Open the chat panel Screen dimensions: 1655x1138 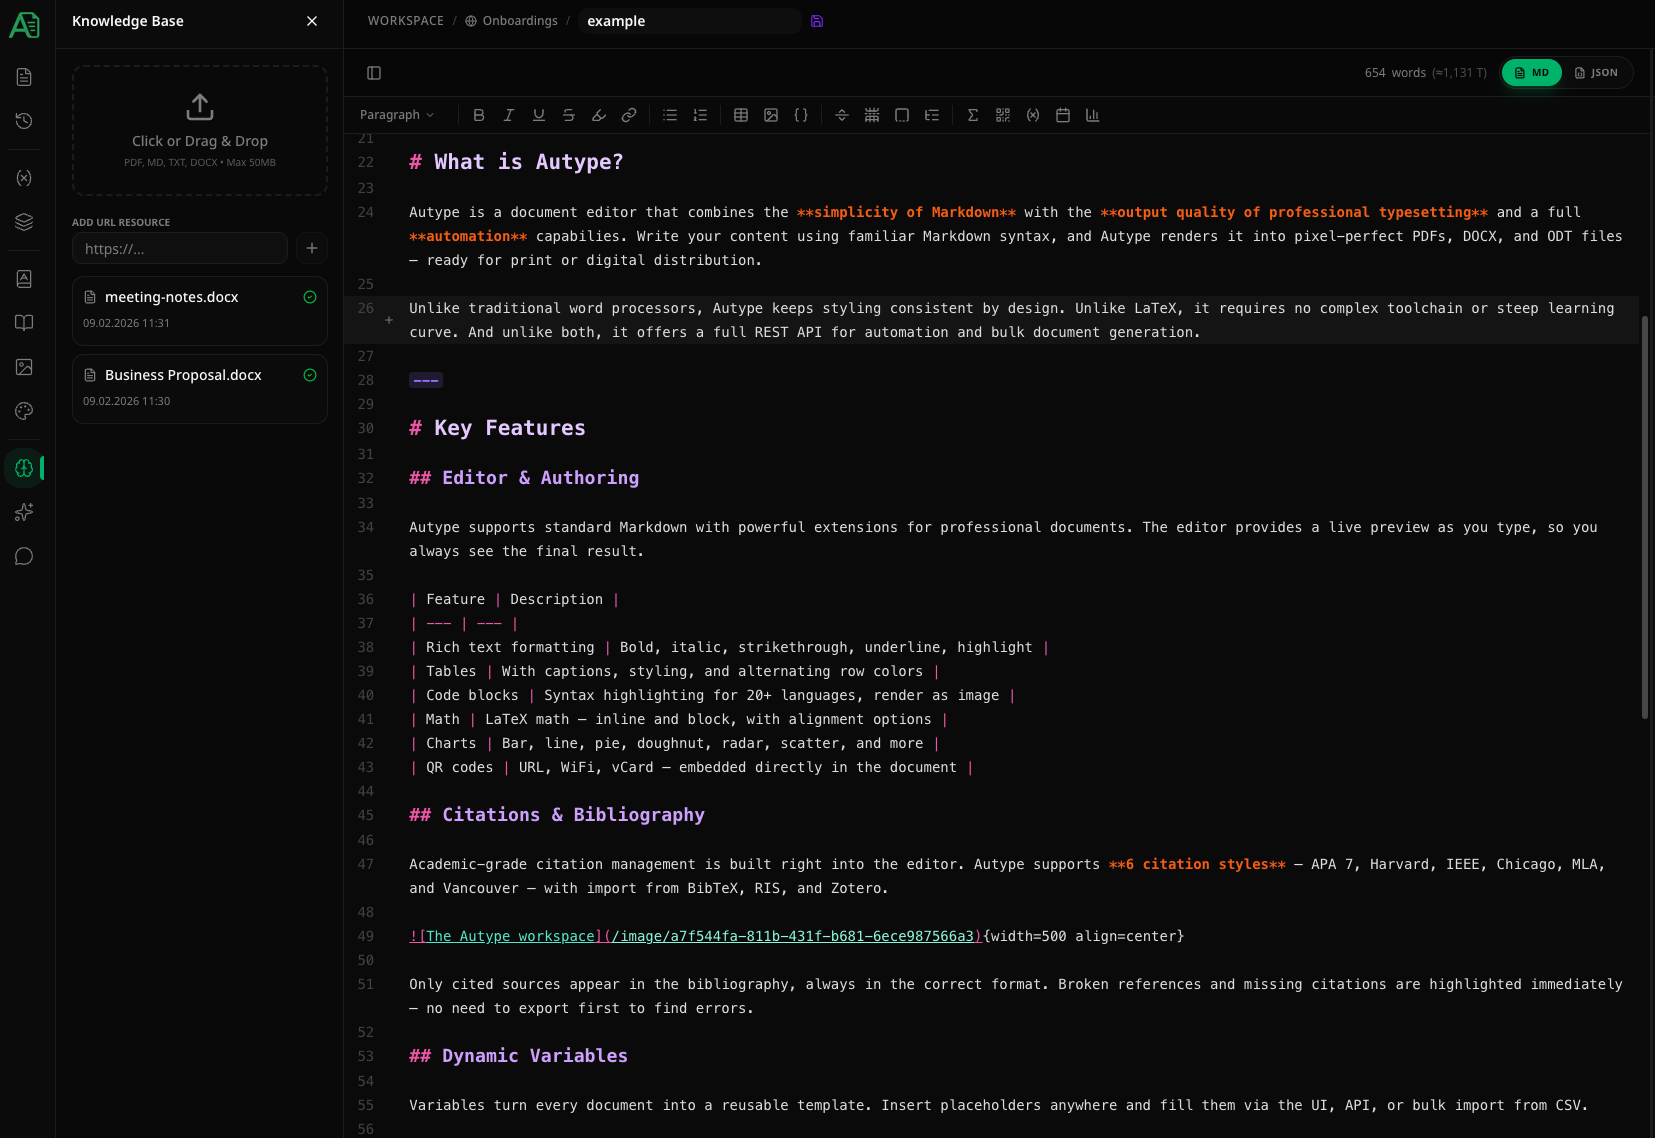point(24,556)
